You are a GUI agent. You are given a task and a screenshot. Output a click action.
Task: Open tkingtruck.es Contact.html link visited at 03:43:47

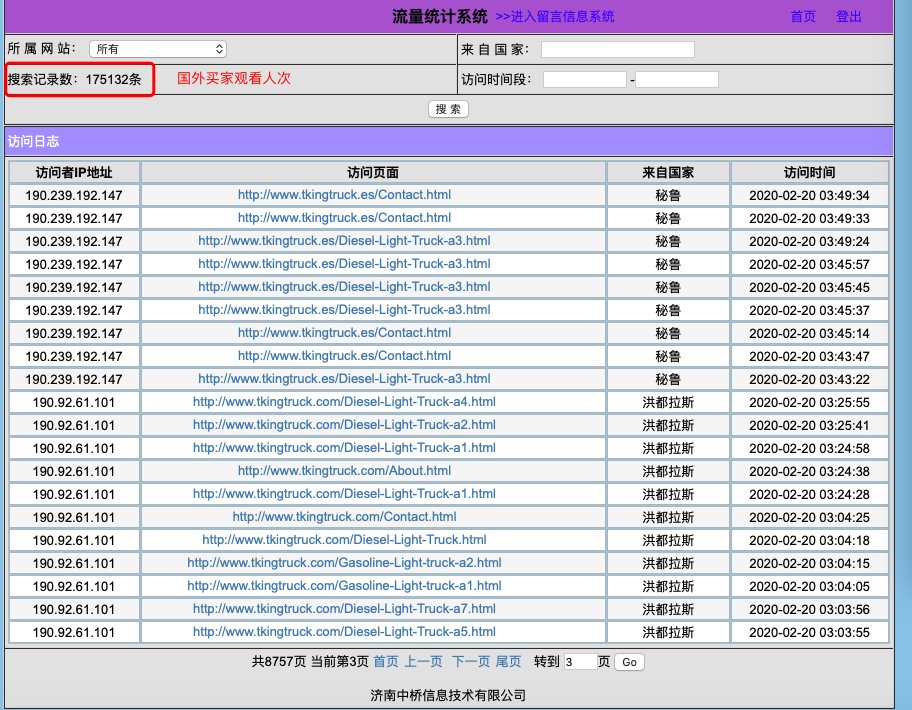coord(344,356)
